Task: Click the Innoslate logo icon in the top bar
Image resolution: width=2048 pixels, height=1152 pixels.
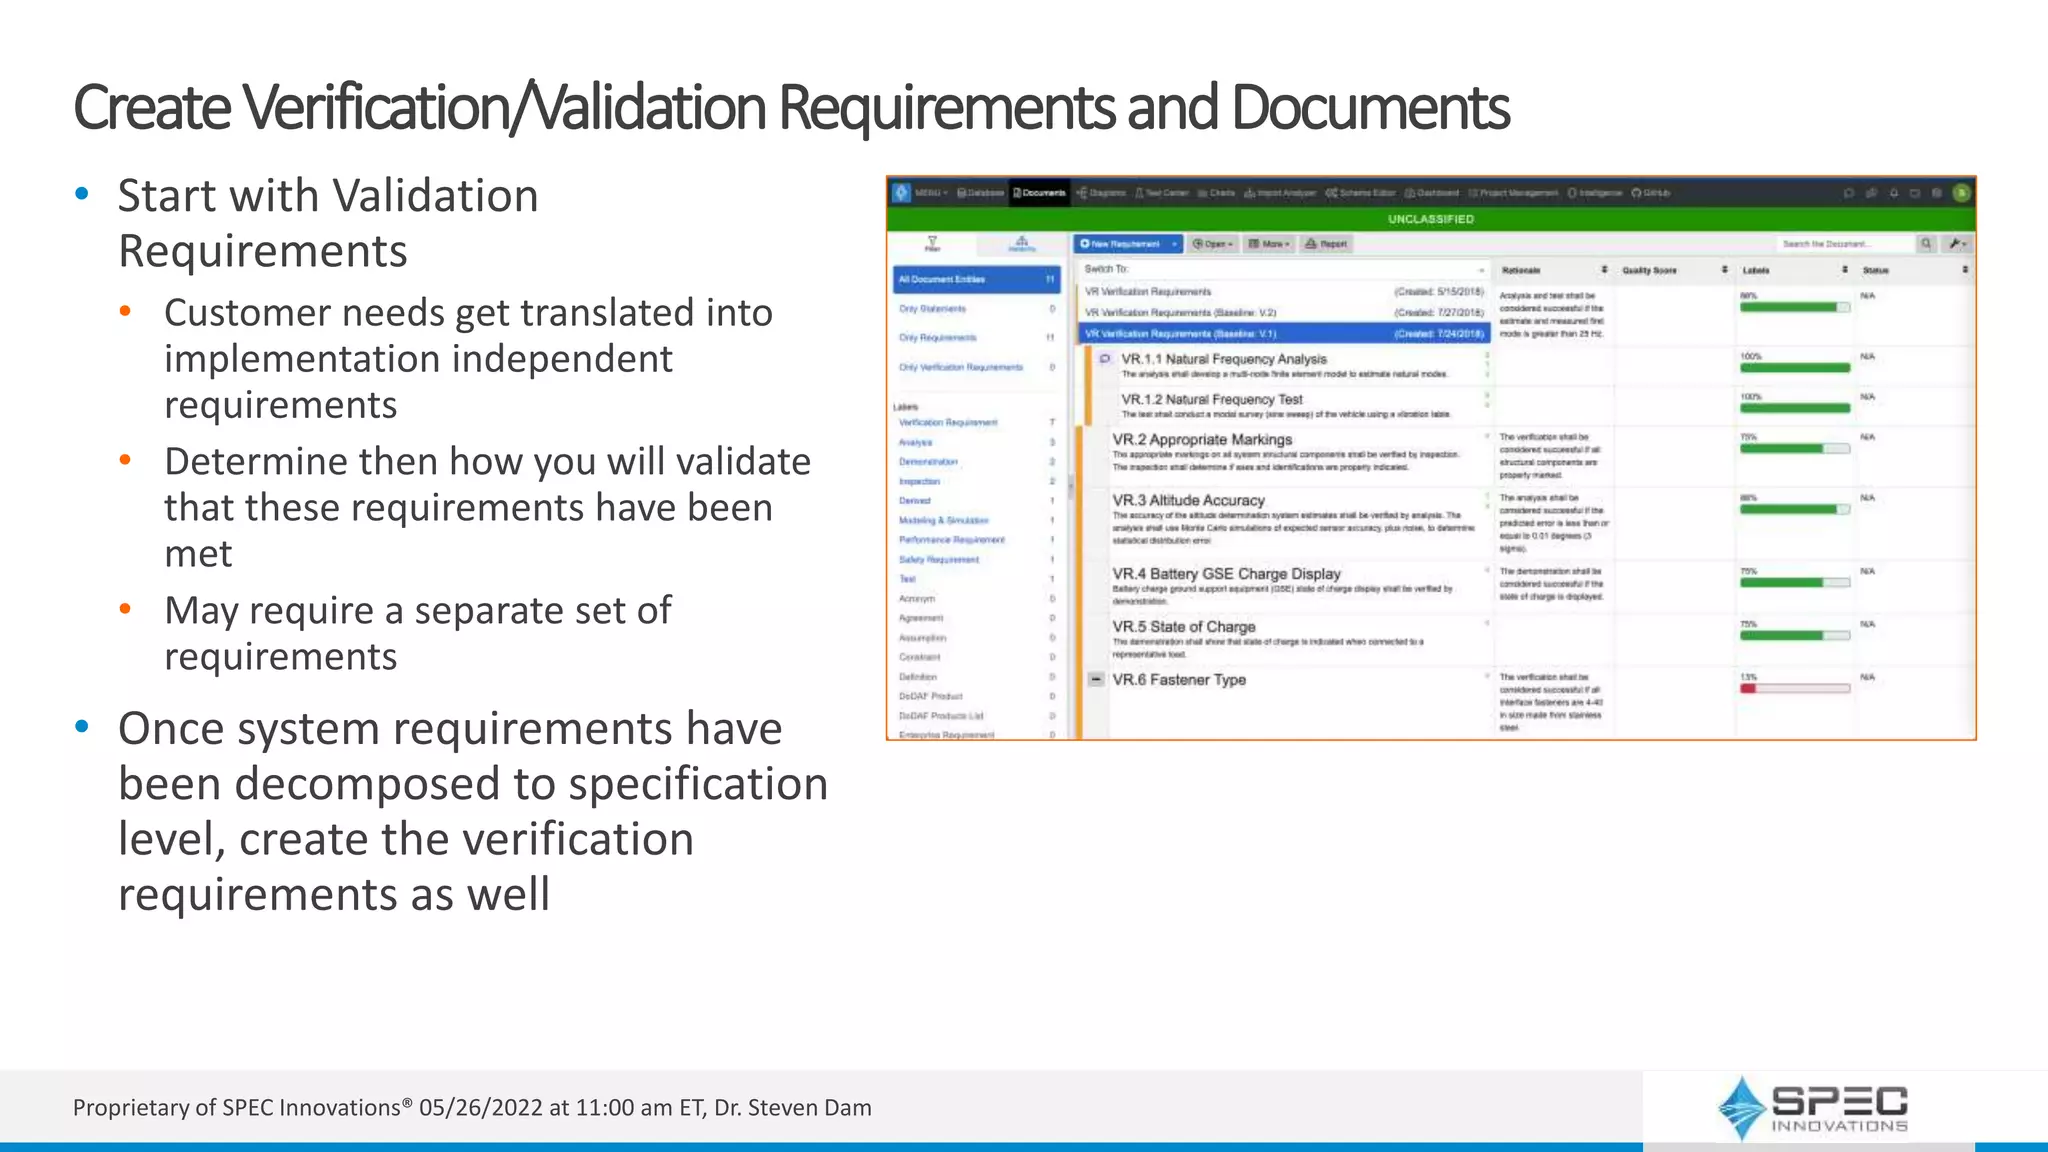Action: 902,193
